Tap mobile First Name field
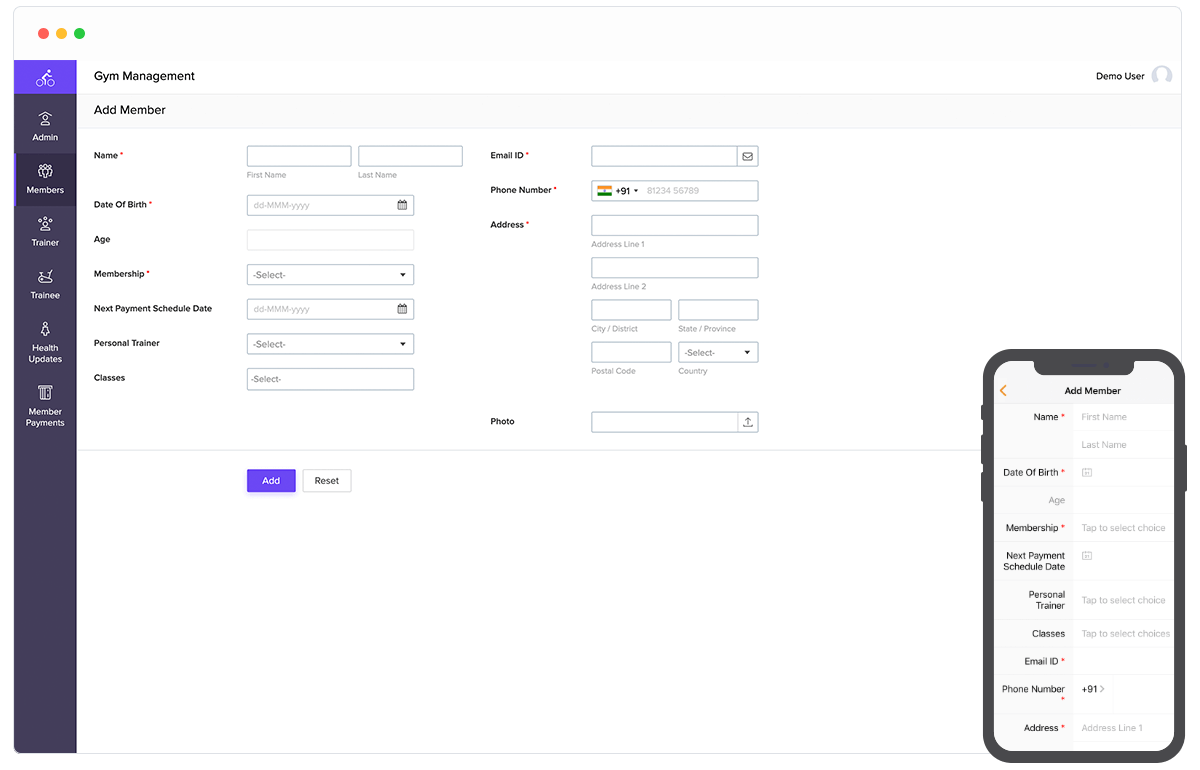Image resolution: width=1200 pixels, height=770 pixels. coord(1123,417)
